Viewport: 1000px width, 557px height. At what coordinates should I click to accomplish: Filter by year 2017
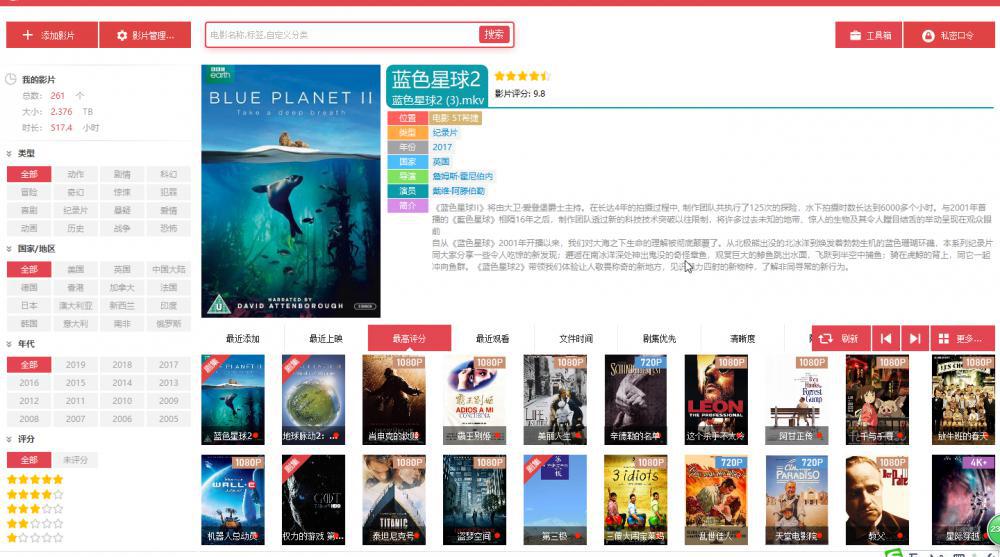pos(168,364)
